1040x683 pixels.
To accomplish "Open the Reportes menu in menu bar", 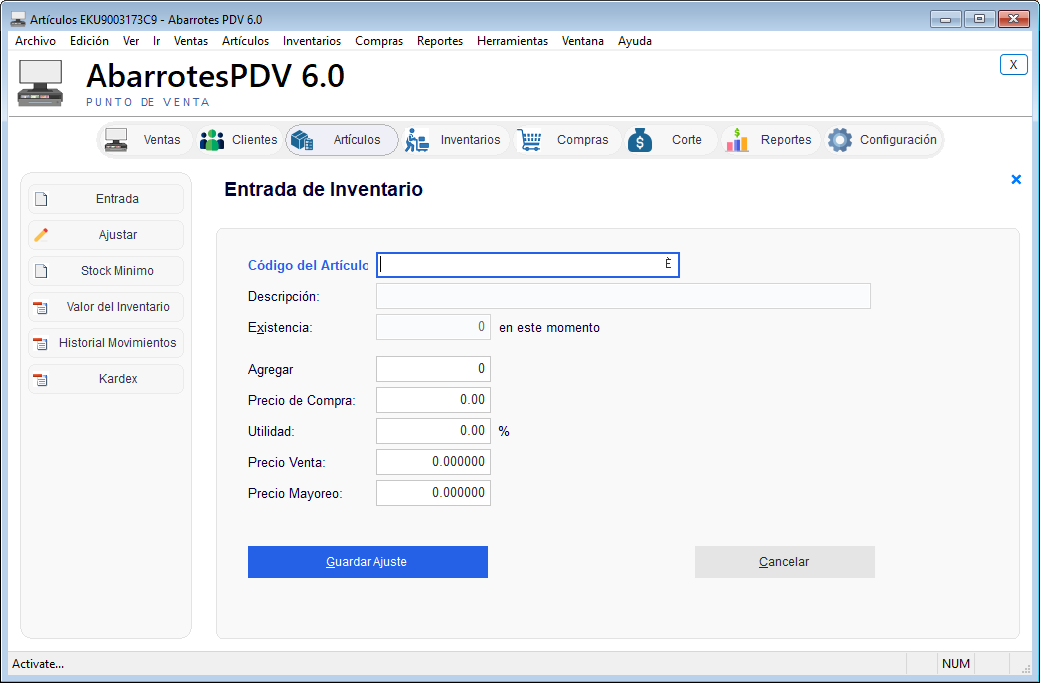I will point(440,41).
